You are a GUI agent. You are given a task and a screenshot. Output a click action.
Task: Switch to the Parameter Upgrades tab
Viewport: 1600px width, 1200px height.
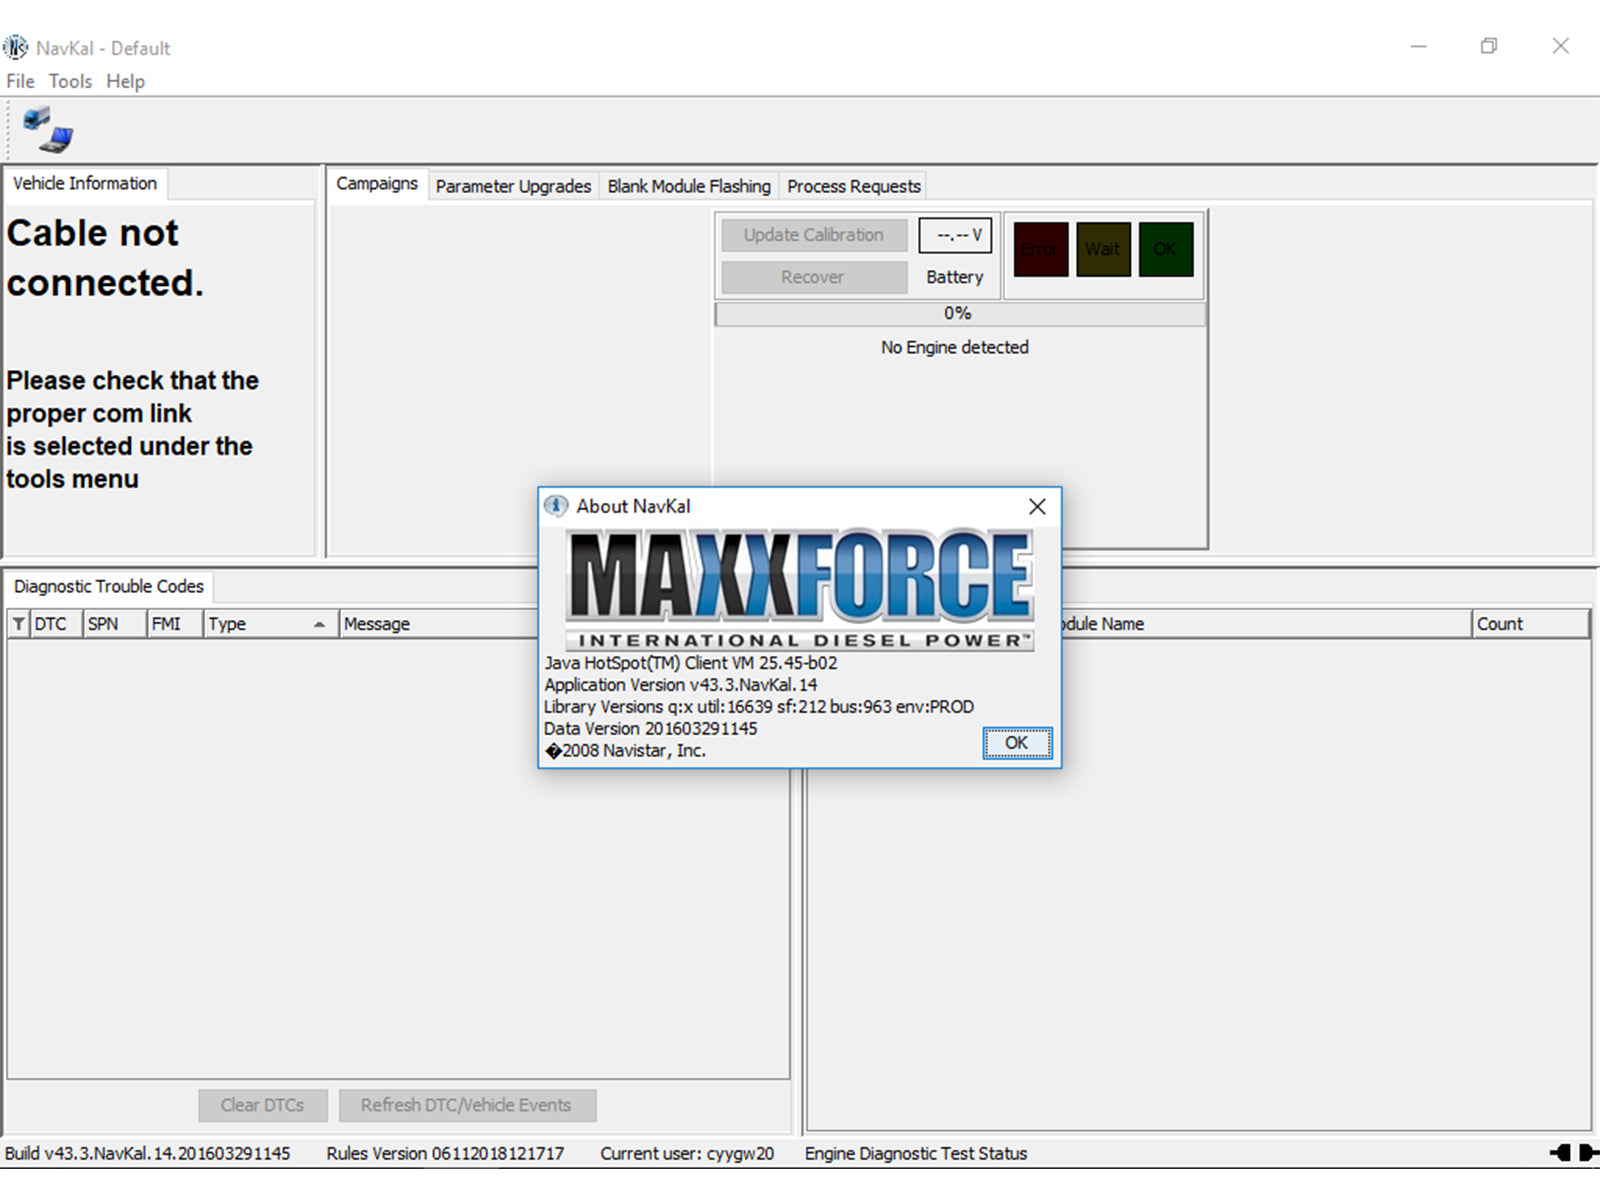(513, 186)
